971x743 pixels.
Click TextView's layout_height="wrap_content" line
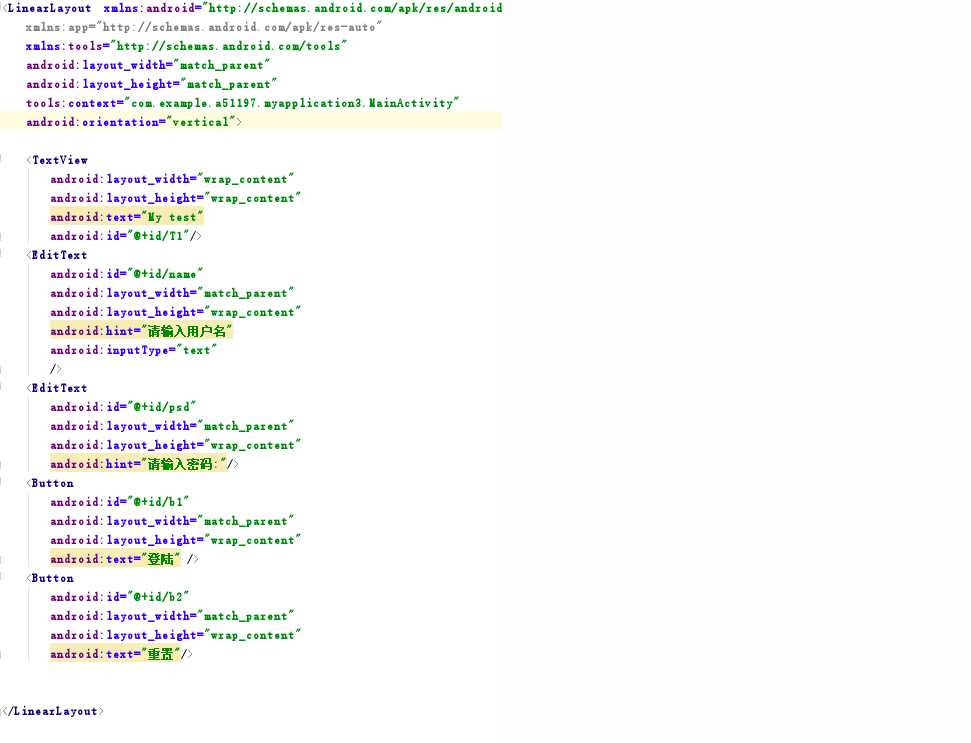click(x=175, y=199)
